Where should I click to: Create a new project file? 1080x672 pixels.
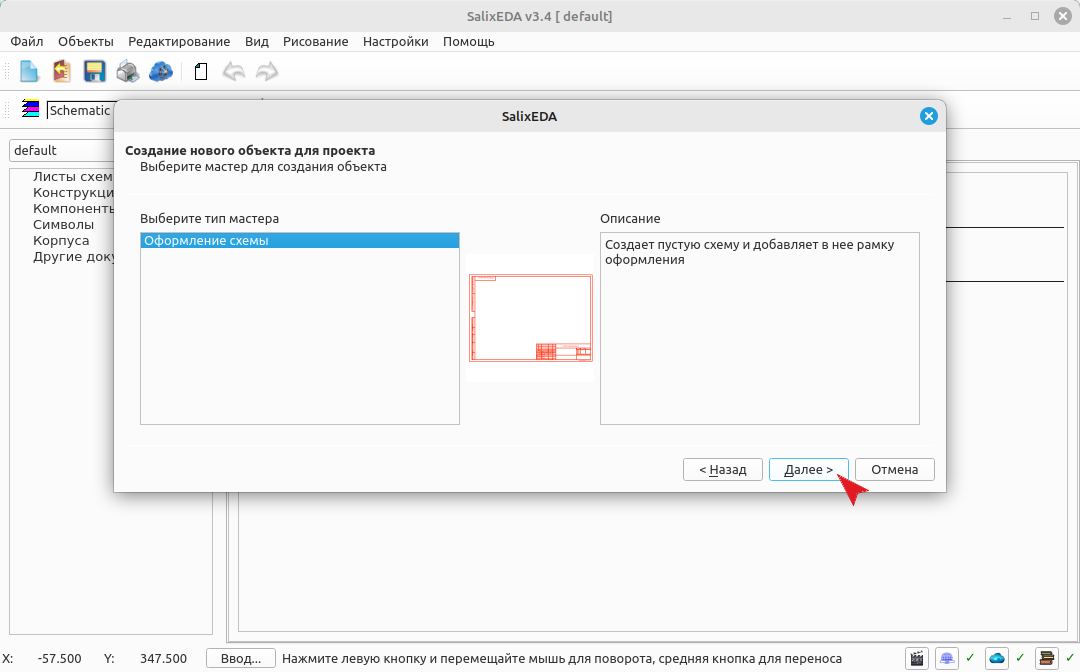pos(29,72)
